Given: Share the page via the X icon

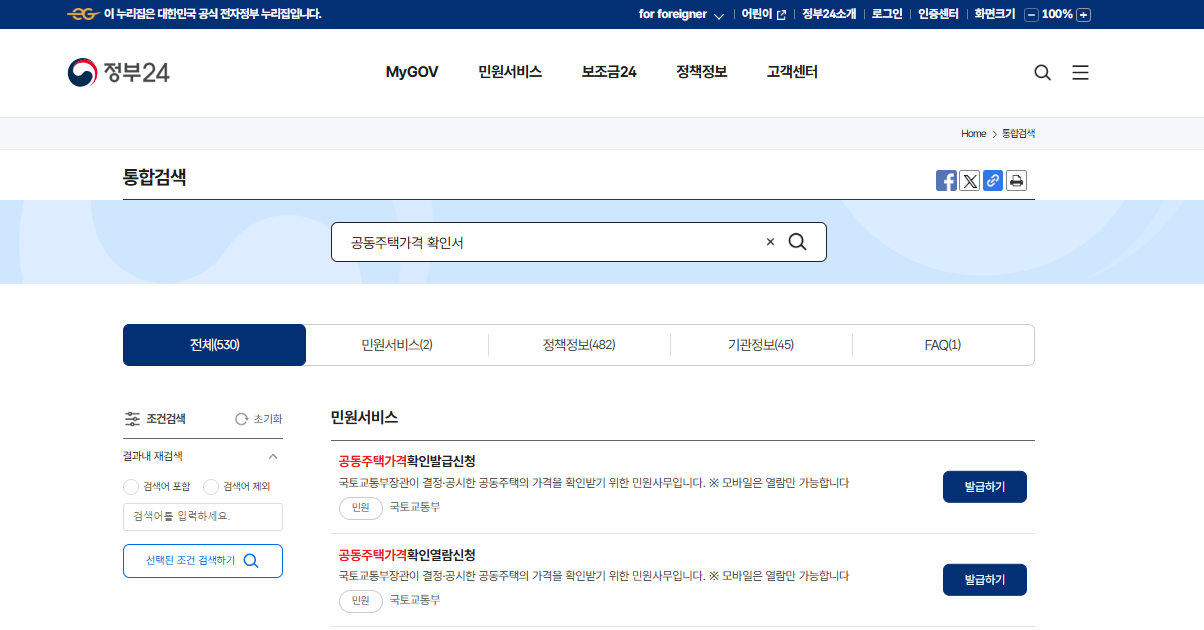Looking at the screenshot, I should click(x=969, y=180).
